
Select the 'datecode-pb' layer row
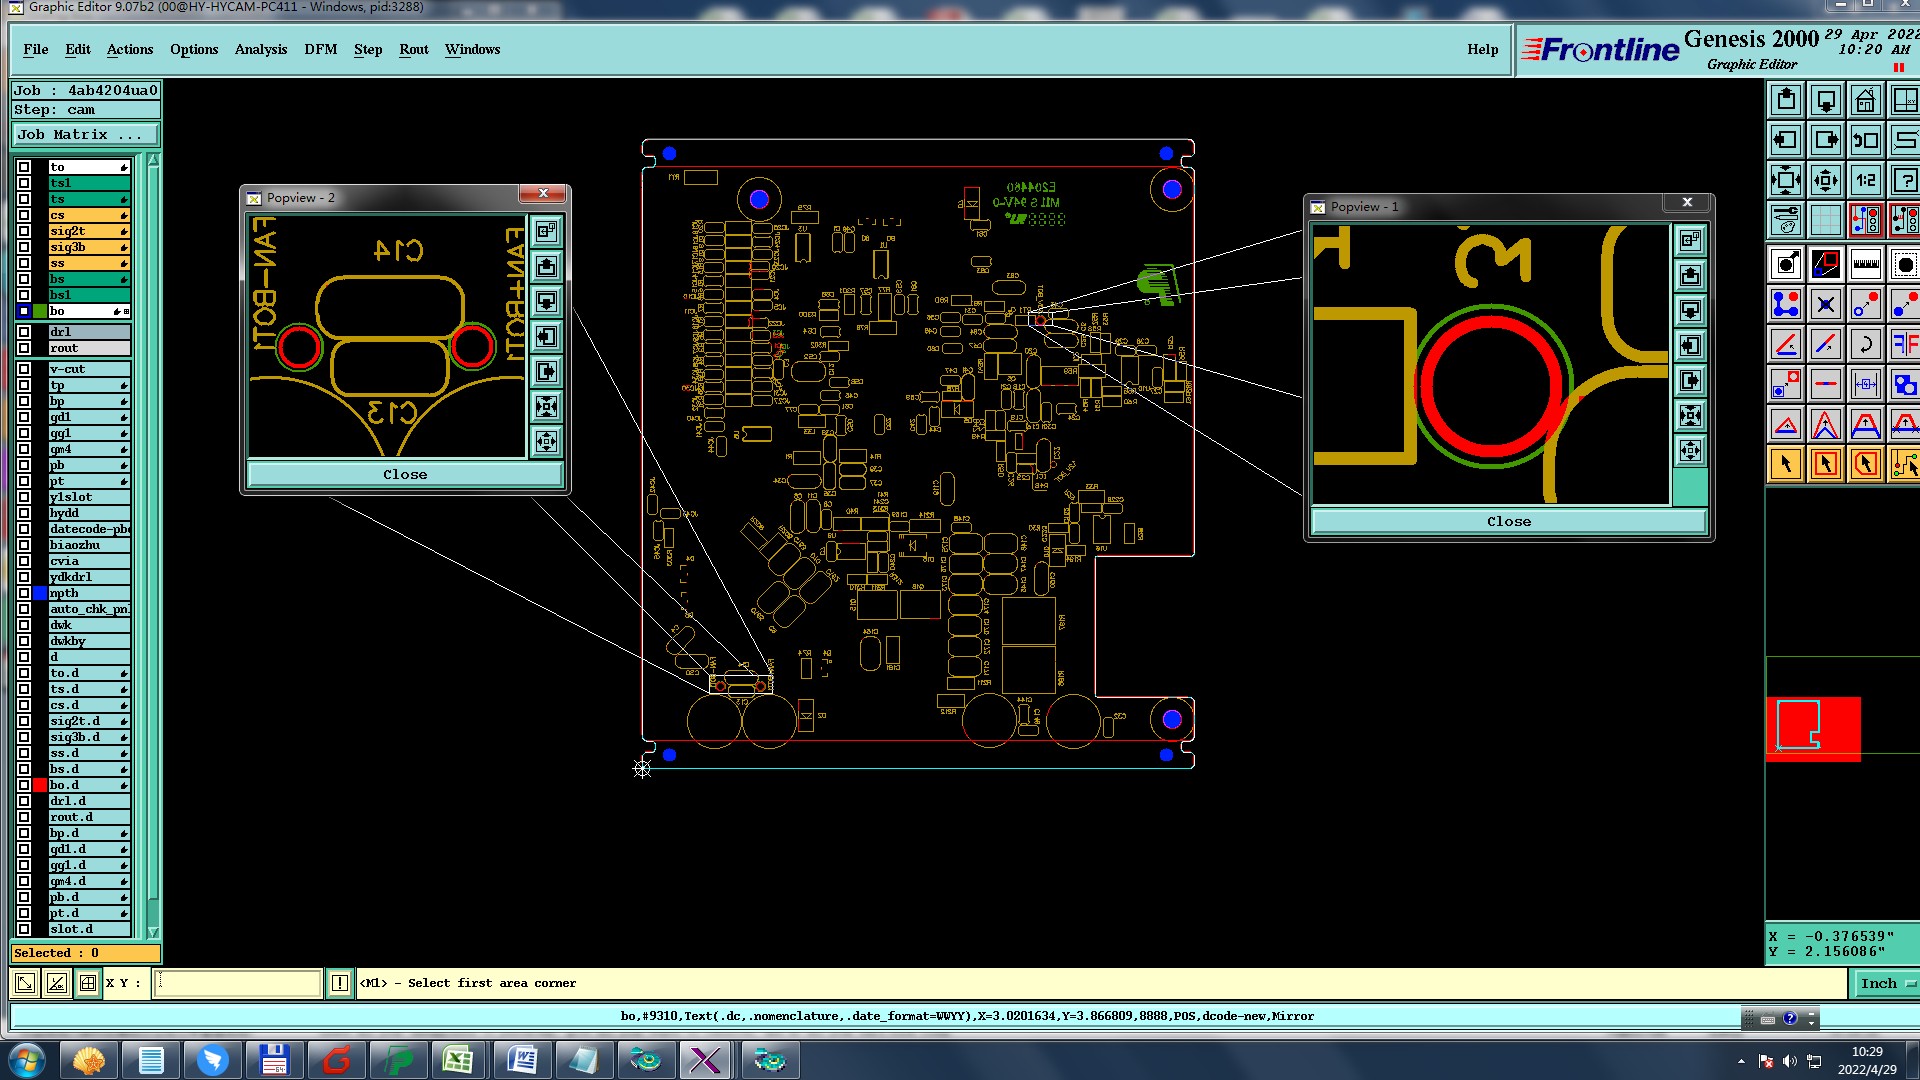(89, 529)
